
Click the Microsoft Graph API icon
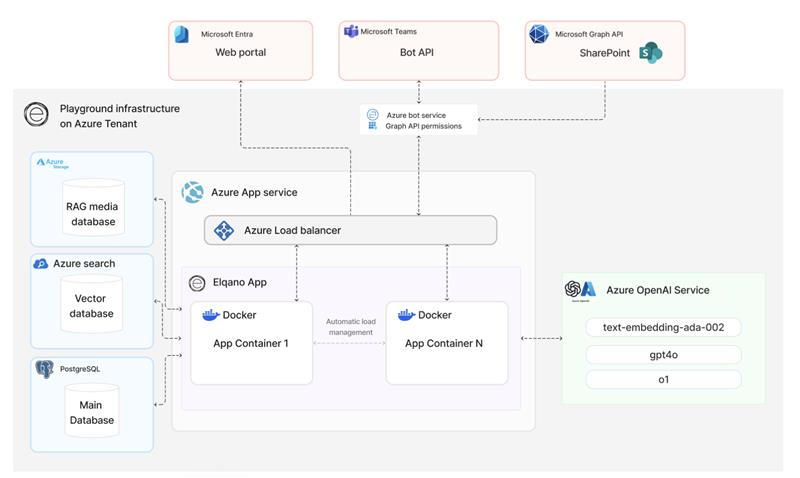tap(539, 34)
